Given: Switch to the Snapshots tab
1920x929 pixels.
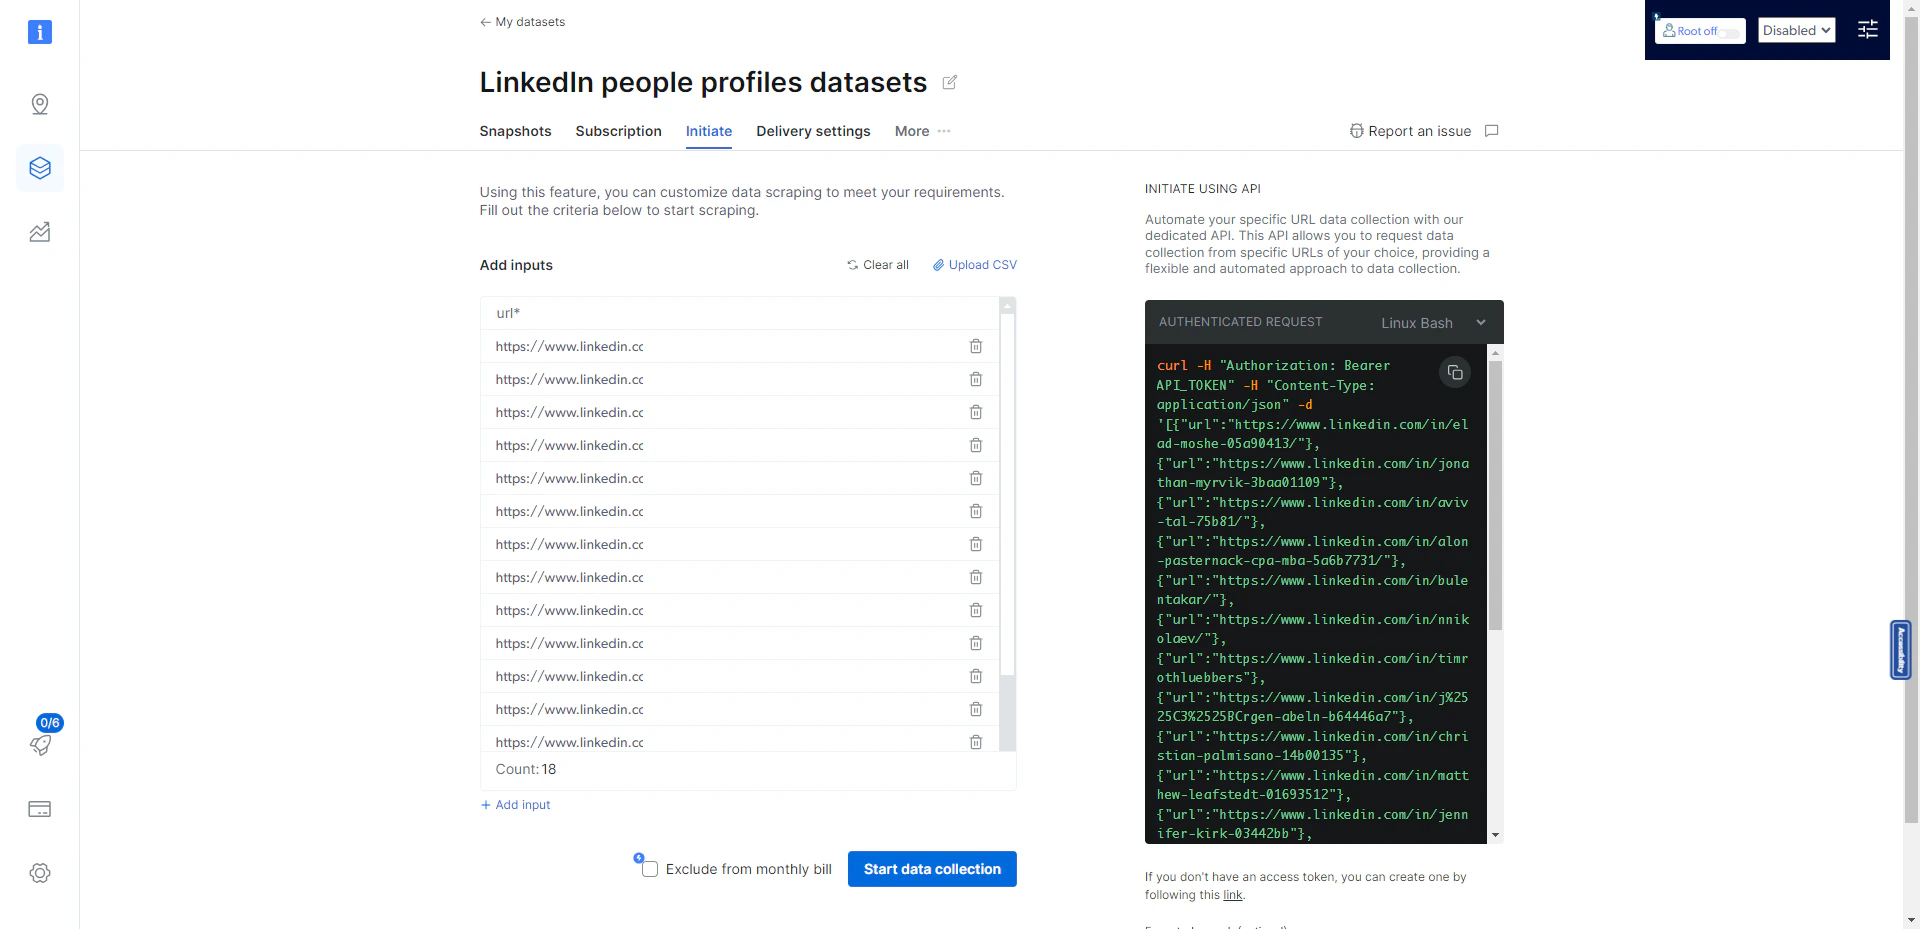Looking at the screenshot, I should pyautogui.click(x=515, y=131).
